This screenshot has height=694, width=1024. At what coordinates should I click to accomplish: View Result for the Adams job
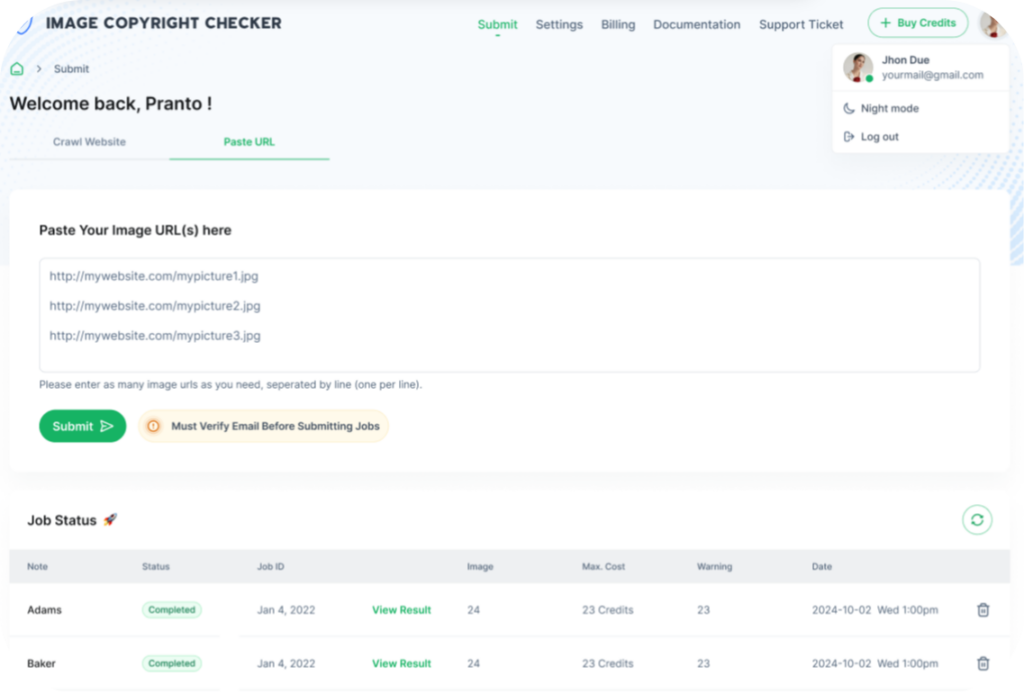(x=401, y=610)
